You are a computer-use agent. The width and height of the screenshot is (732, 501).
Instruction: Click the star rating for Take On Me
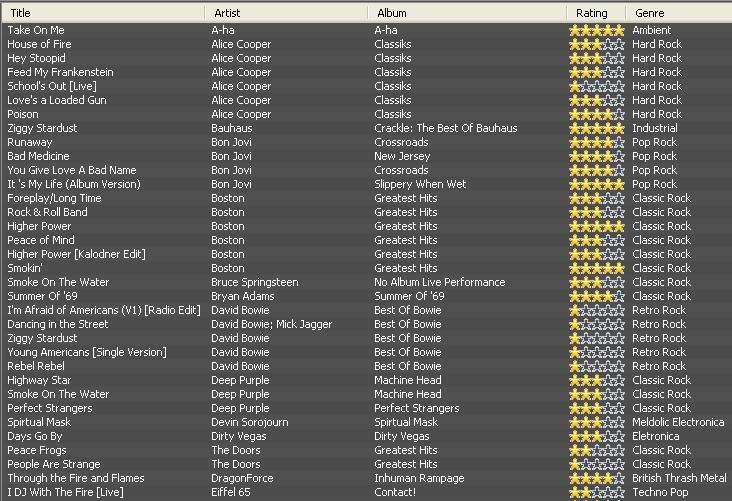[x=597, y=31]
